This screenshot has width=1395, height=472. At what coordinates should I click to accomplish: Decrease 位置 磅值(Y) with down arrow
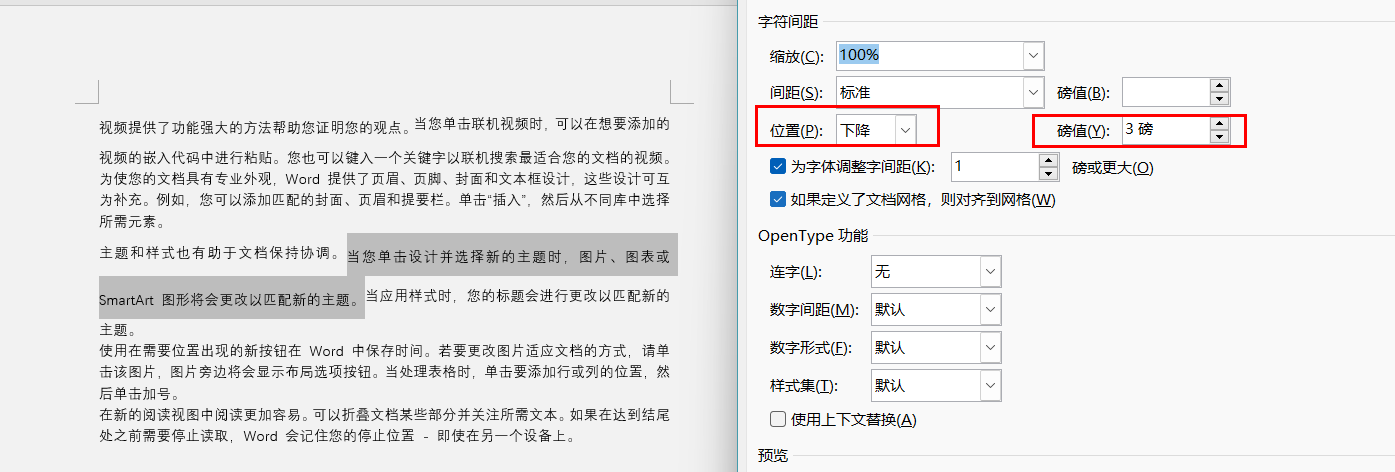click(x=1219, y=137)
